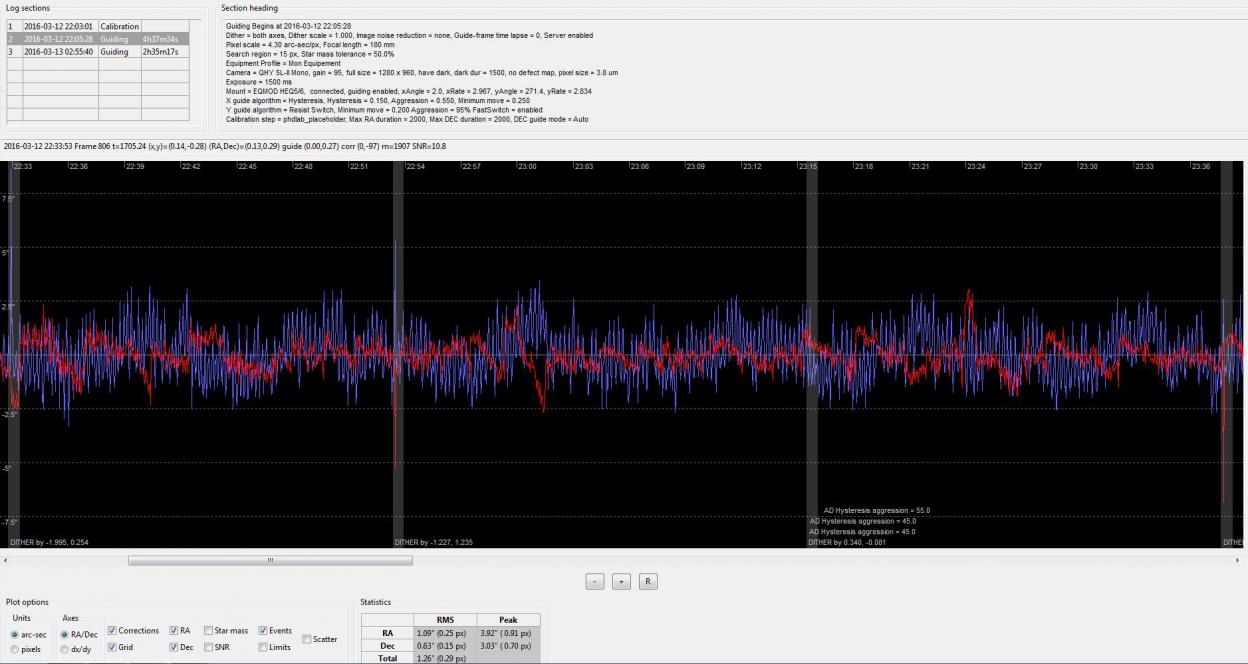
Task: Click the 22:45 time label on graph
Action: 246,167
